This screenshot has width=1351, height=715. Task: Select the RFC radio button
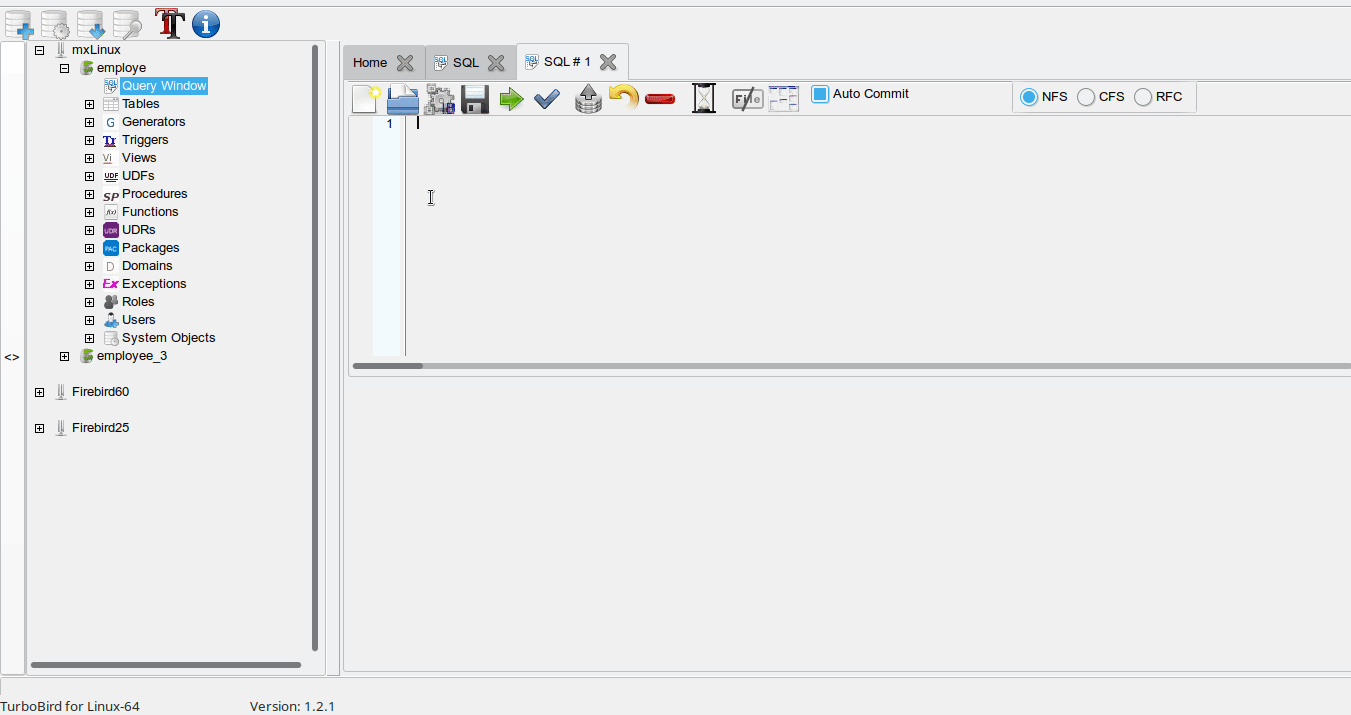click(x=1143, y=97)
